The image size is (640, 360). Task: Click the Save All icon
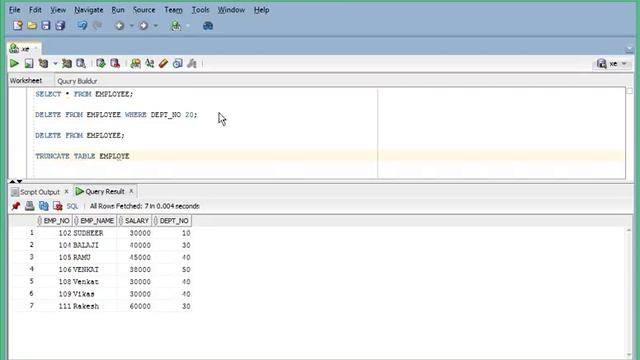tap(60, 26)
